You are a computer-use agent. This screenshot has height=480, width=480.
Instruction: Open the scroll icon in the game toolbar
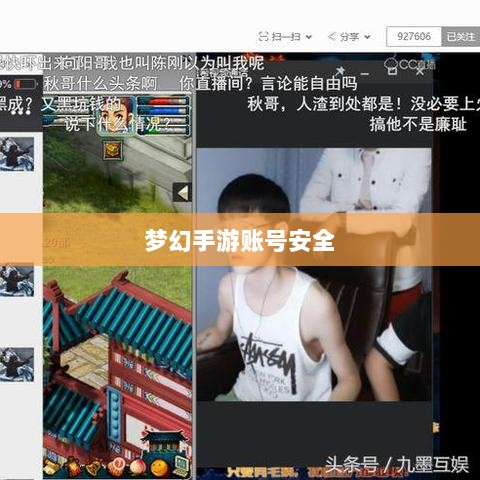[x=52, y=467]
